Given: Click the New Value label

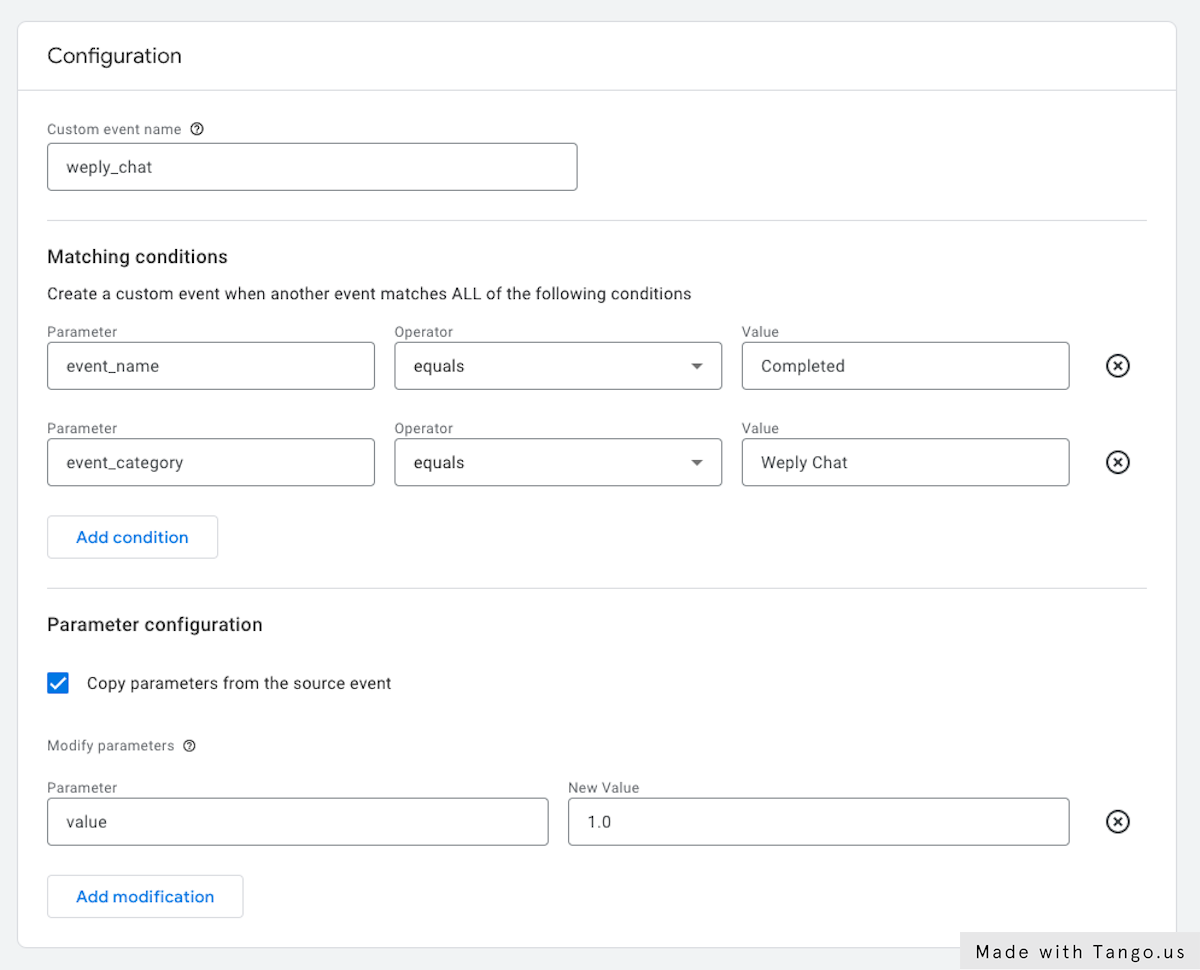Looking at the screenshot, I should (604, 788).
